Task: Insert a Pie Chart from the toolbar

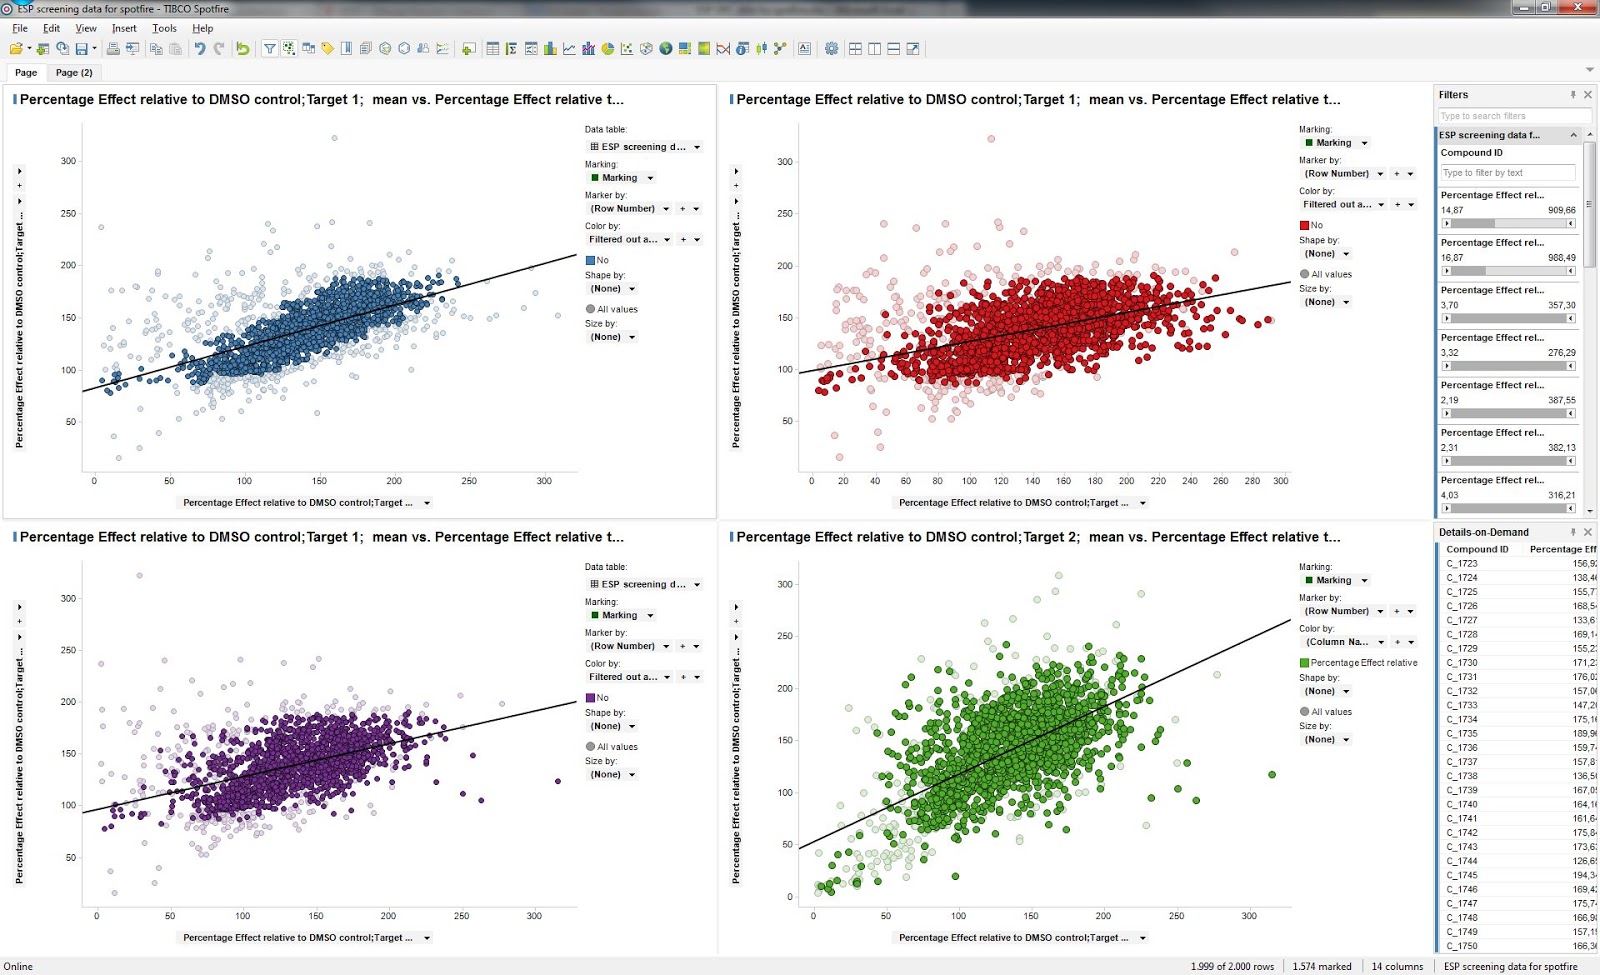Action: 607,47
